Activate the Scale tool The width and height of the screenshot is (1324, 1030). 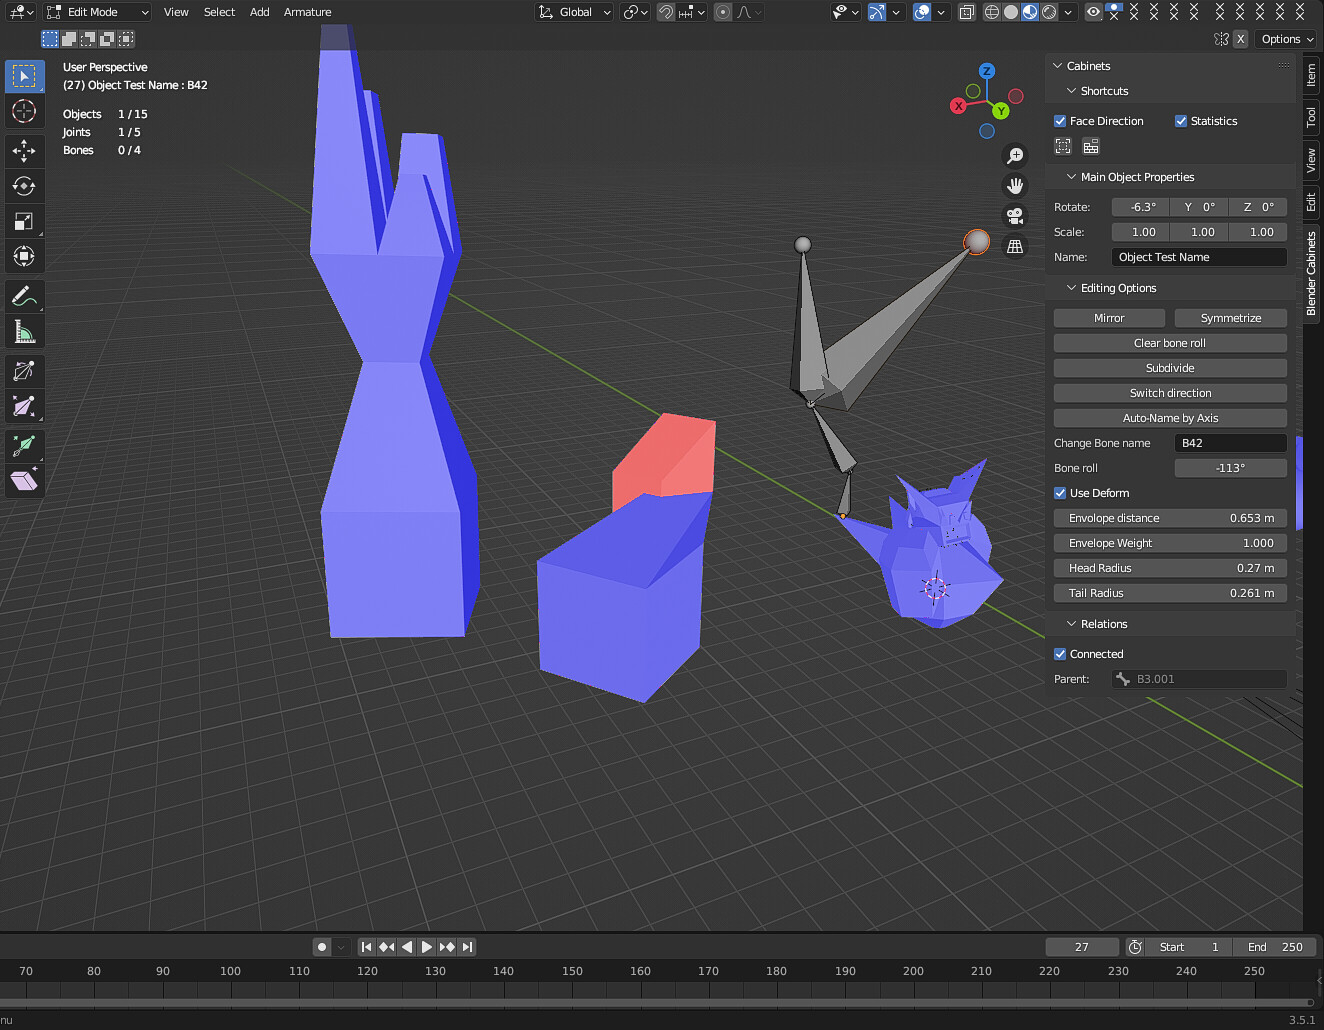(24, 221)
